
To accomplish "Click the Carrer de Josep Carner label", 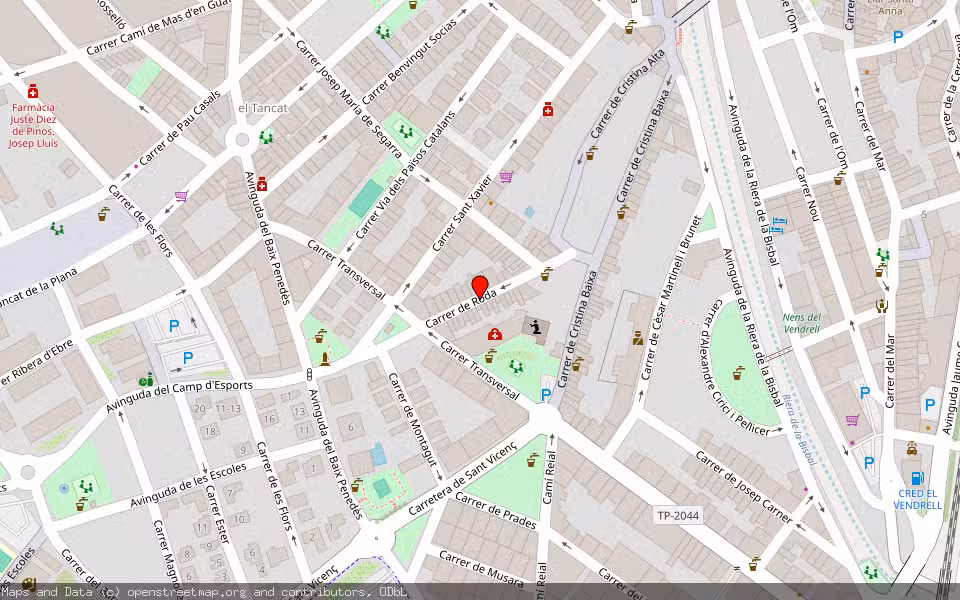I will 743,487.
